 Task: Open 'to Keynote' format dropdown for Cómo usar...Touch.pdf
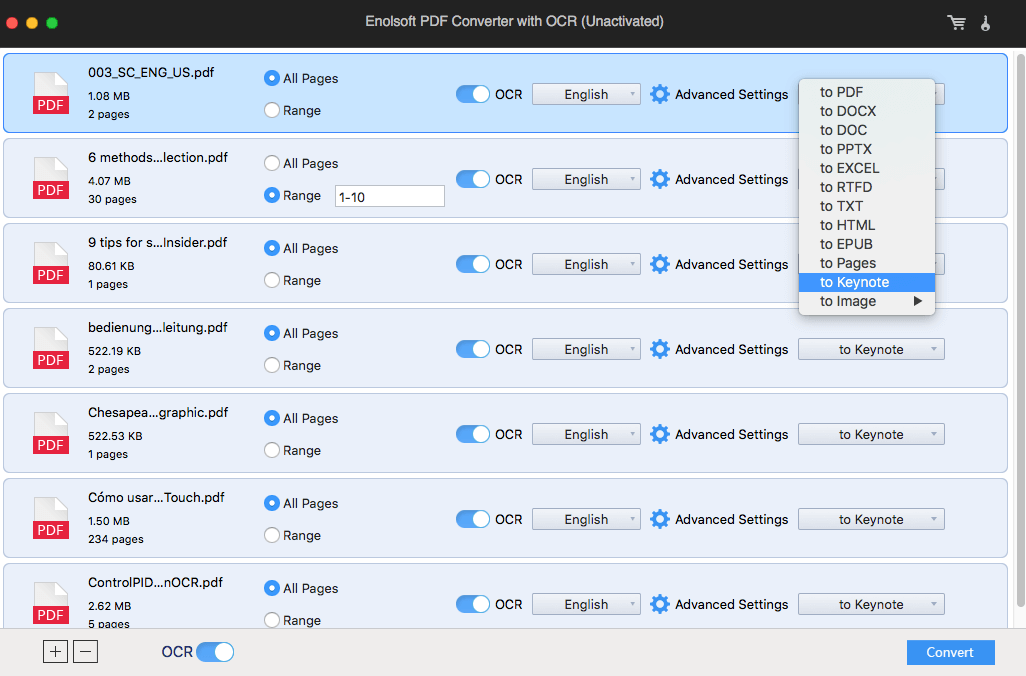click(x=871, y=520)
